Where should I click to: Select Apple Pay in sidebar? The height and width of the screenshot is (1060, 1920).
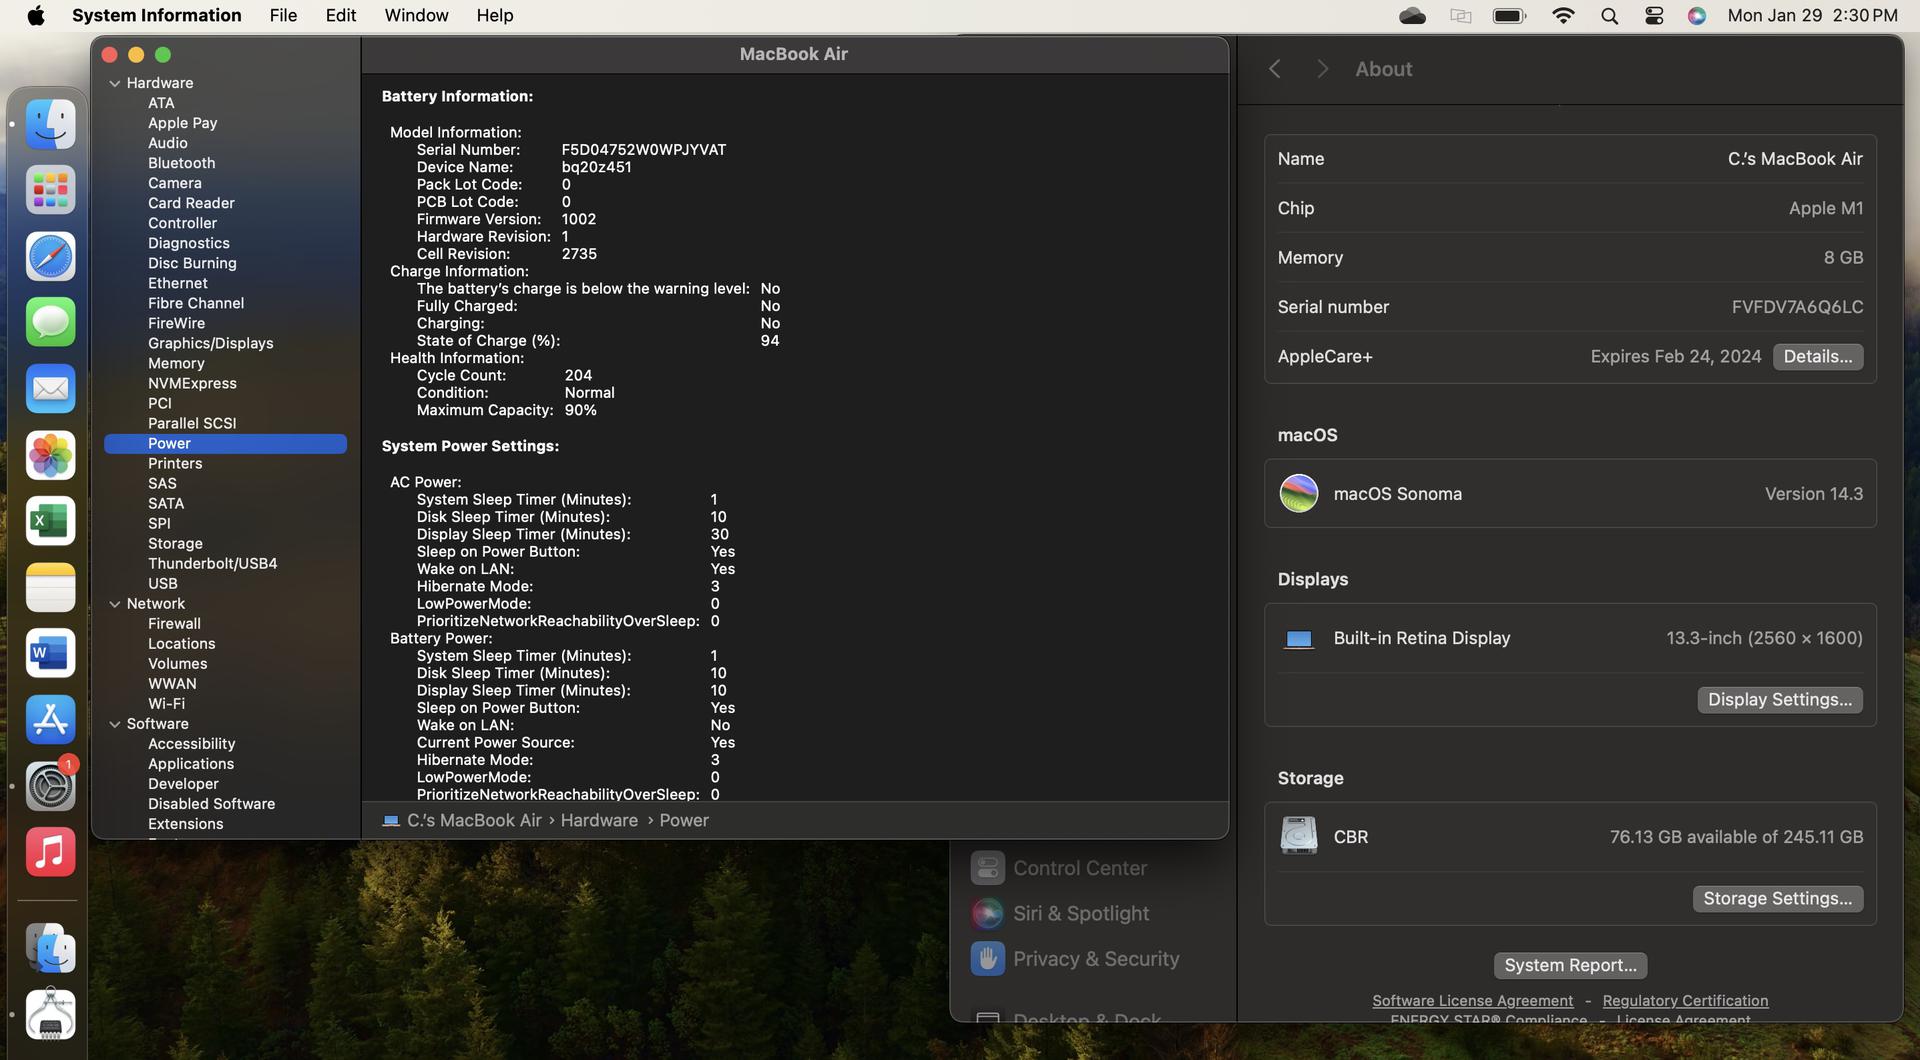[x=182, y=123]
